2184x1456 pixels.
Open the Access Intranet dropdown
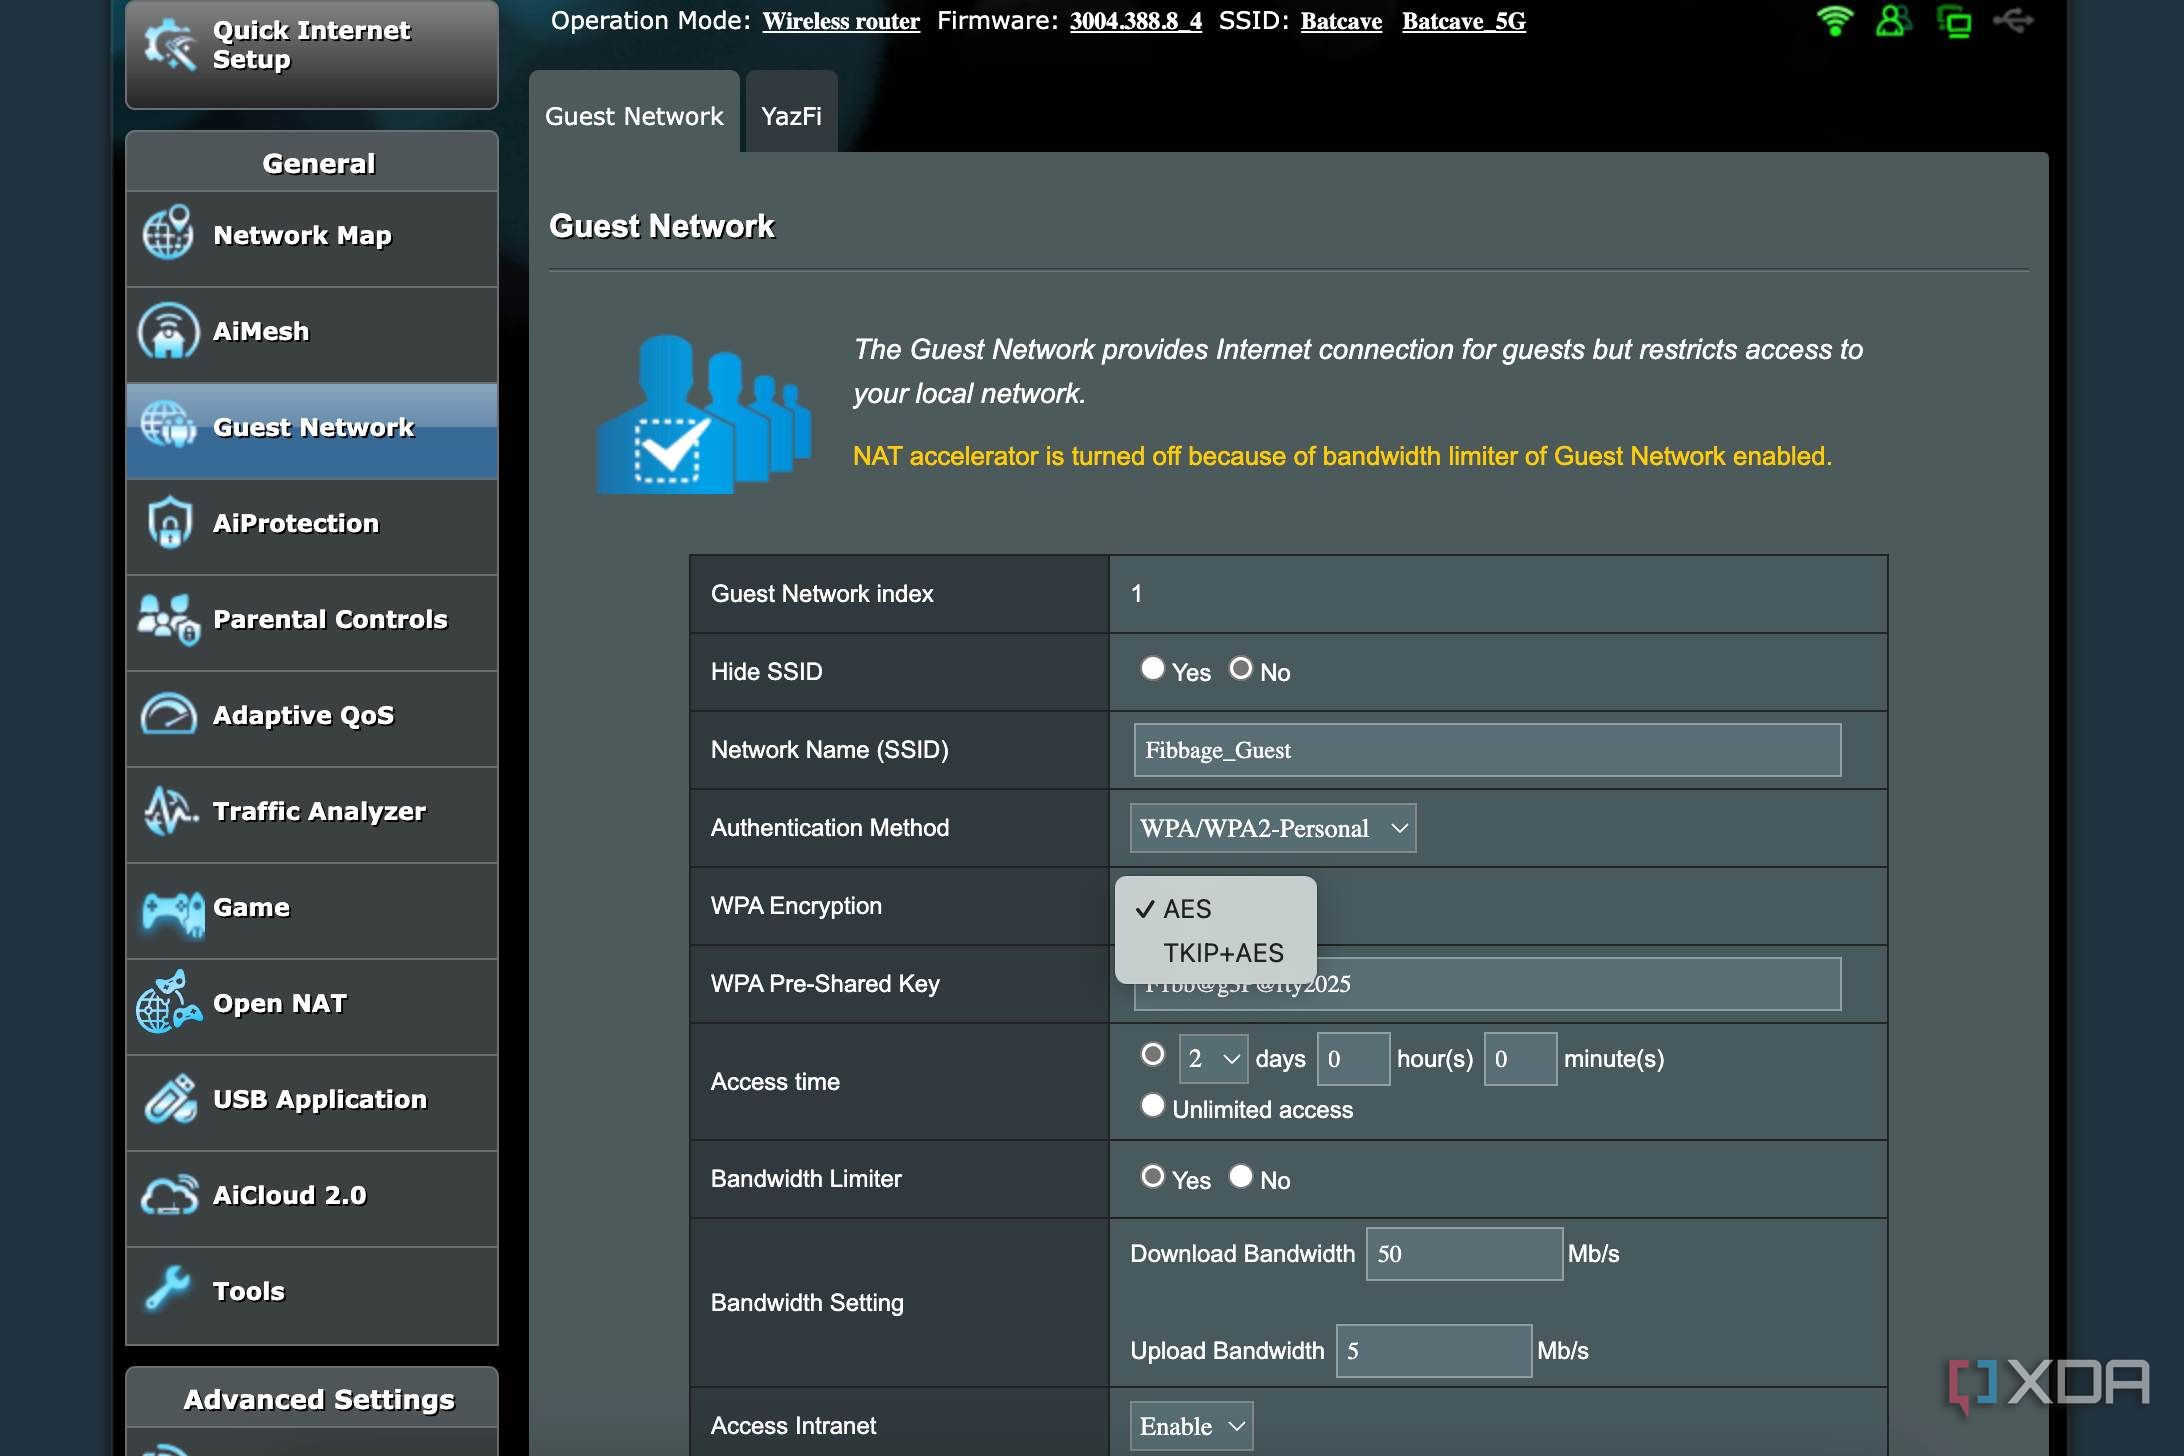point(1190,1426)
